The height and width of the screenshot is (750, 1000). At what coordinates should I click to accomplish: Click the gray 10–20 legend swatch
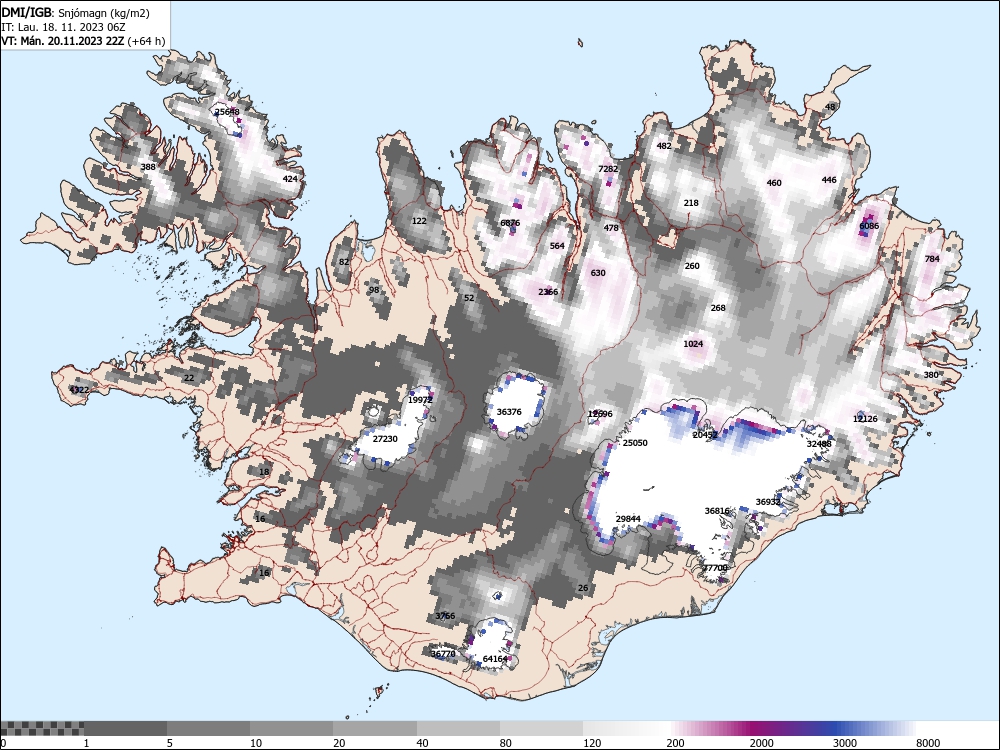[292, 728]
